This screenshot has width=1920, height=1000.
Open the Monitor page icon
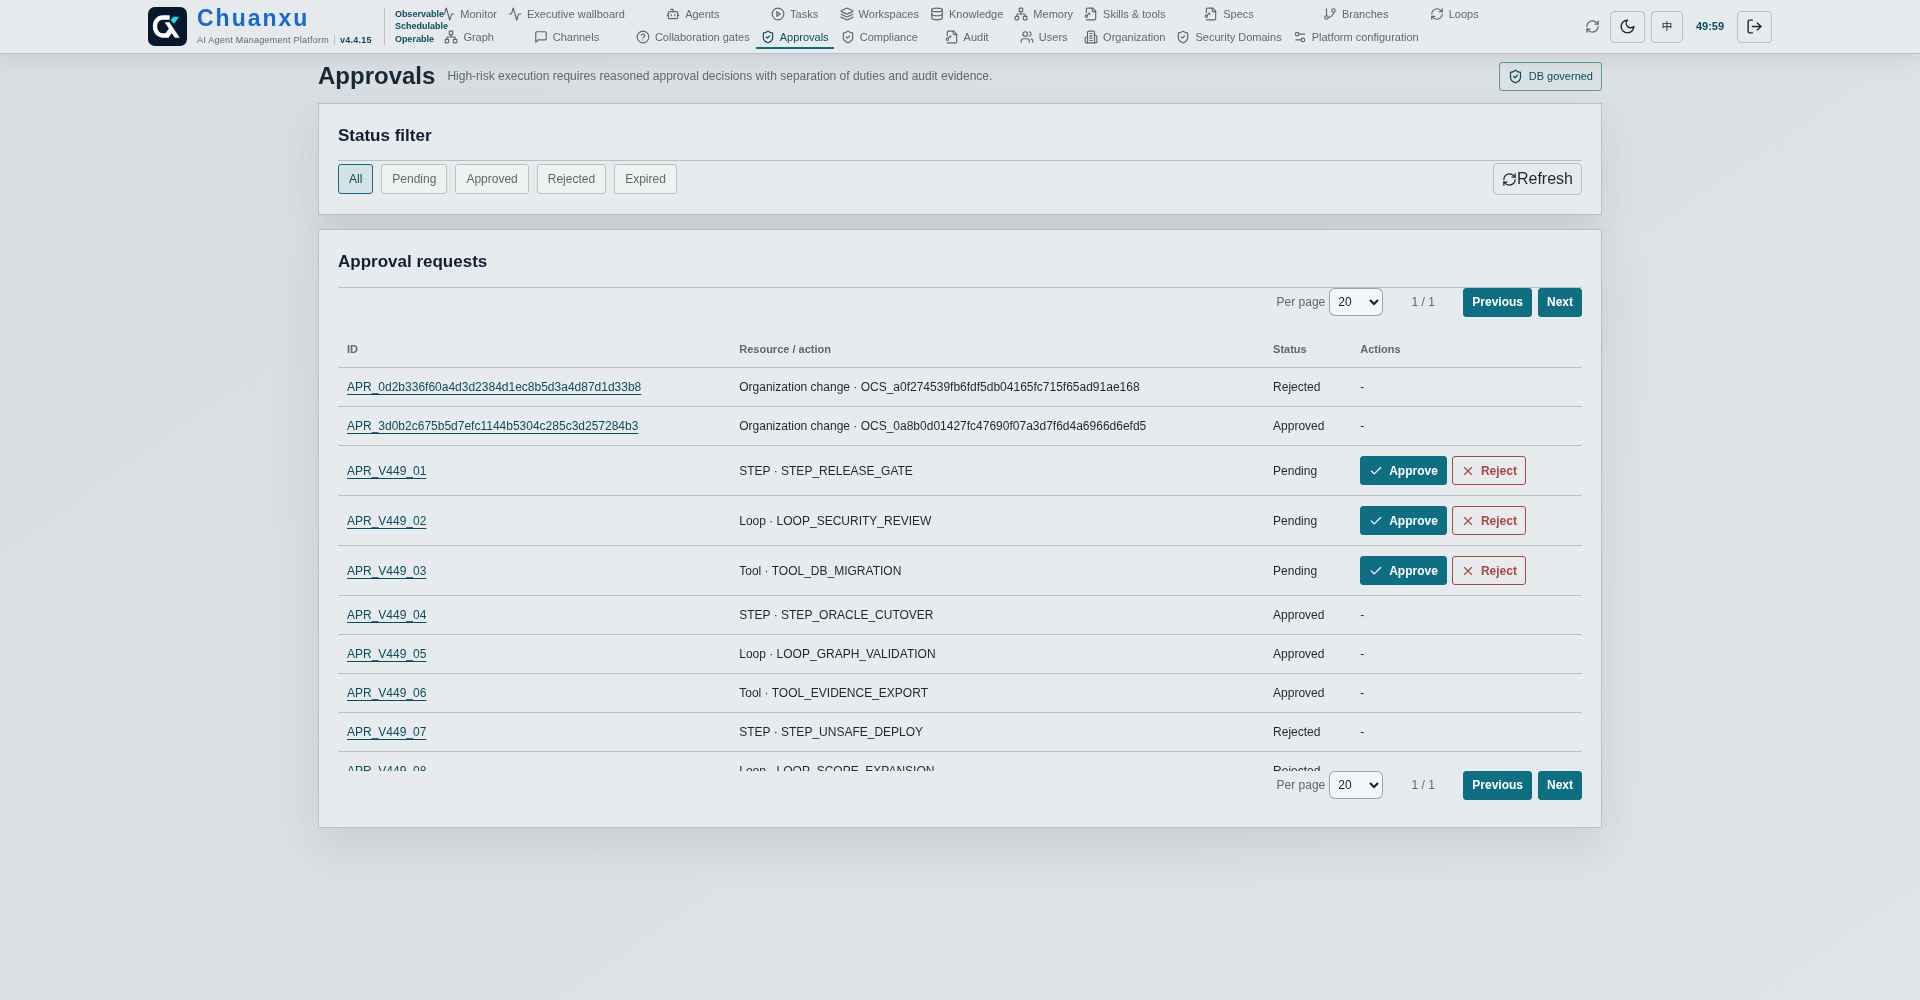(449, 14)
